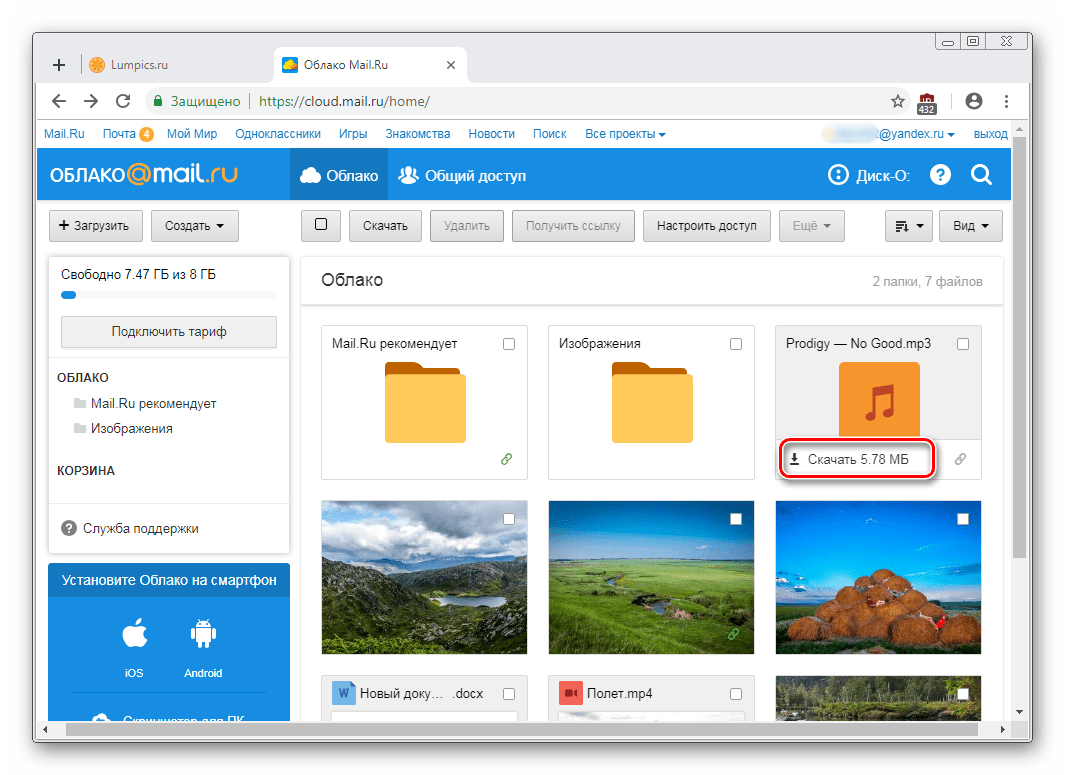The width and height of the screenshot is (1065, 775).
Task: Select checkbox for Prodigy — No Good.mp3
Action: 963,344
